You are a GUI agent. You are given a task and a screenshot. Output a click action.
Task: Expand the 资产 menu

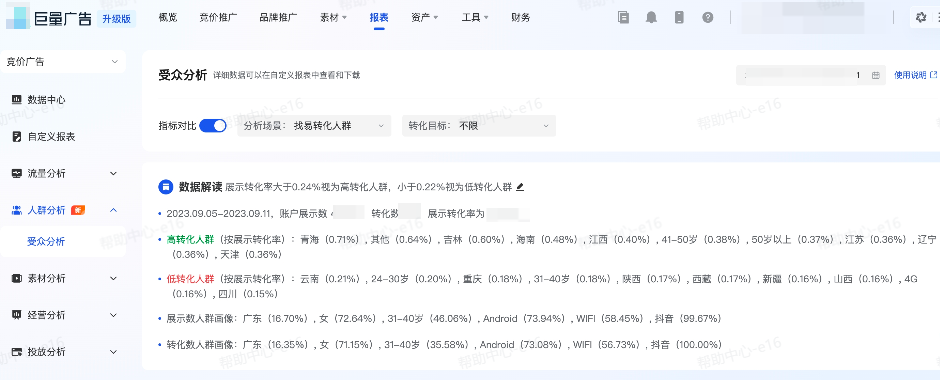tap(425, 17)
